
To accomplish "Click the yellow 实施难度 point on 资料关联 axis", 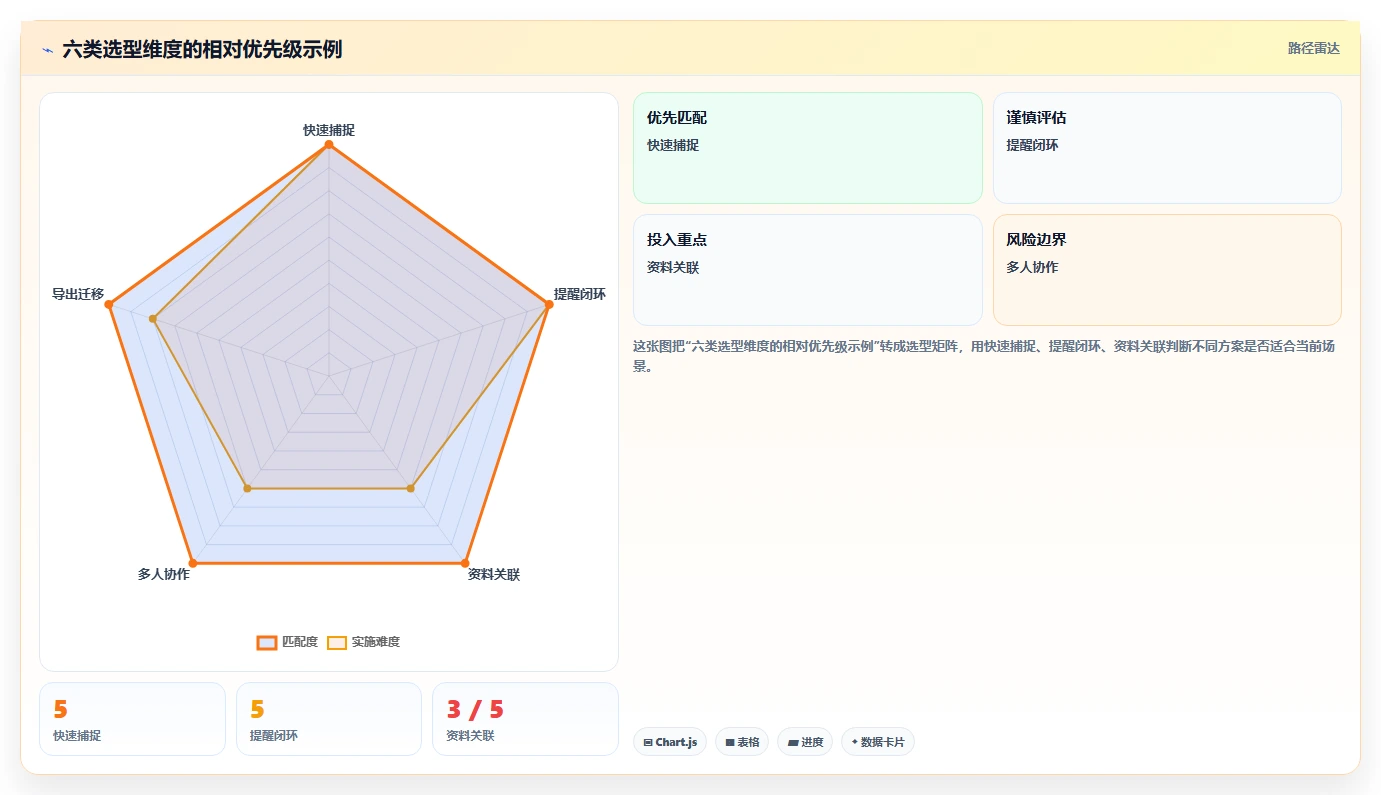I will coord(410,488).
